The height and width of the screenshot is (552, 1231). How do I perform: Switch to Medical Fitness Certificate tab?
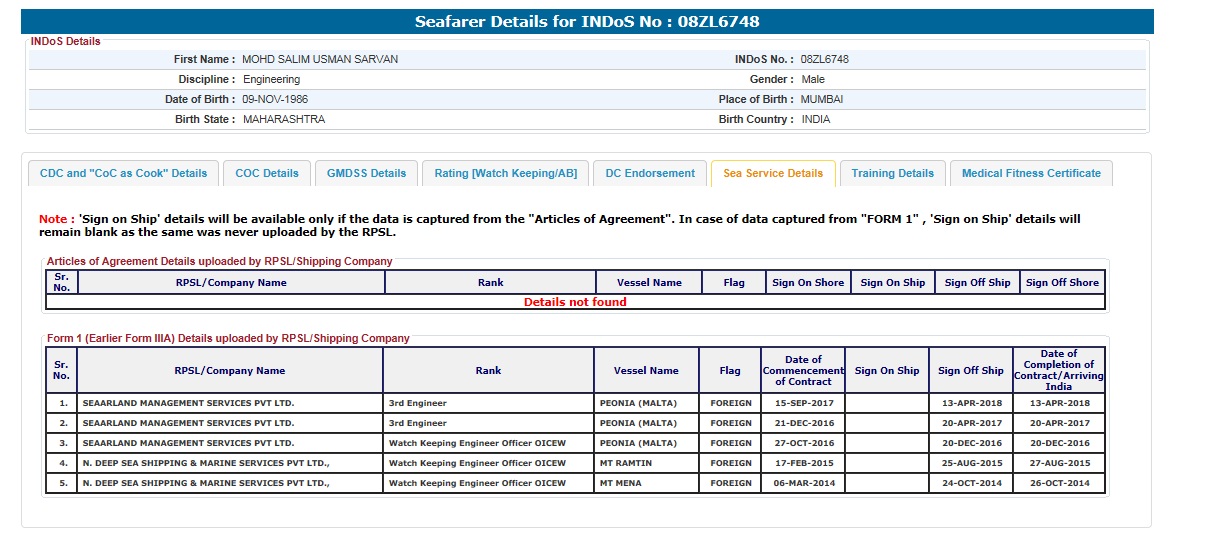click(x=1031, y=173)
